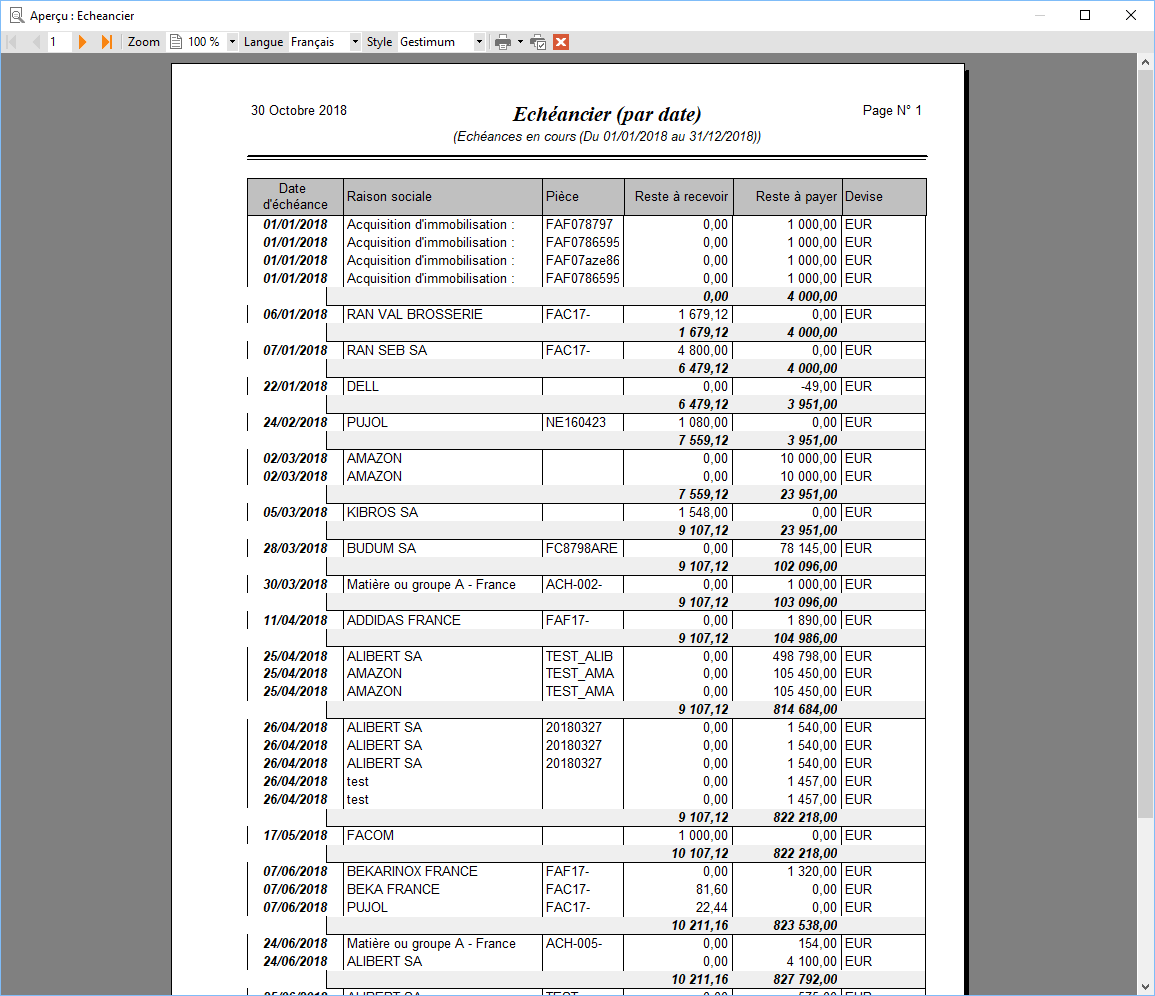Open the Langue Français dropdown

click(355, 42)
